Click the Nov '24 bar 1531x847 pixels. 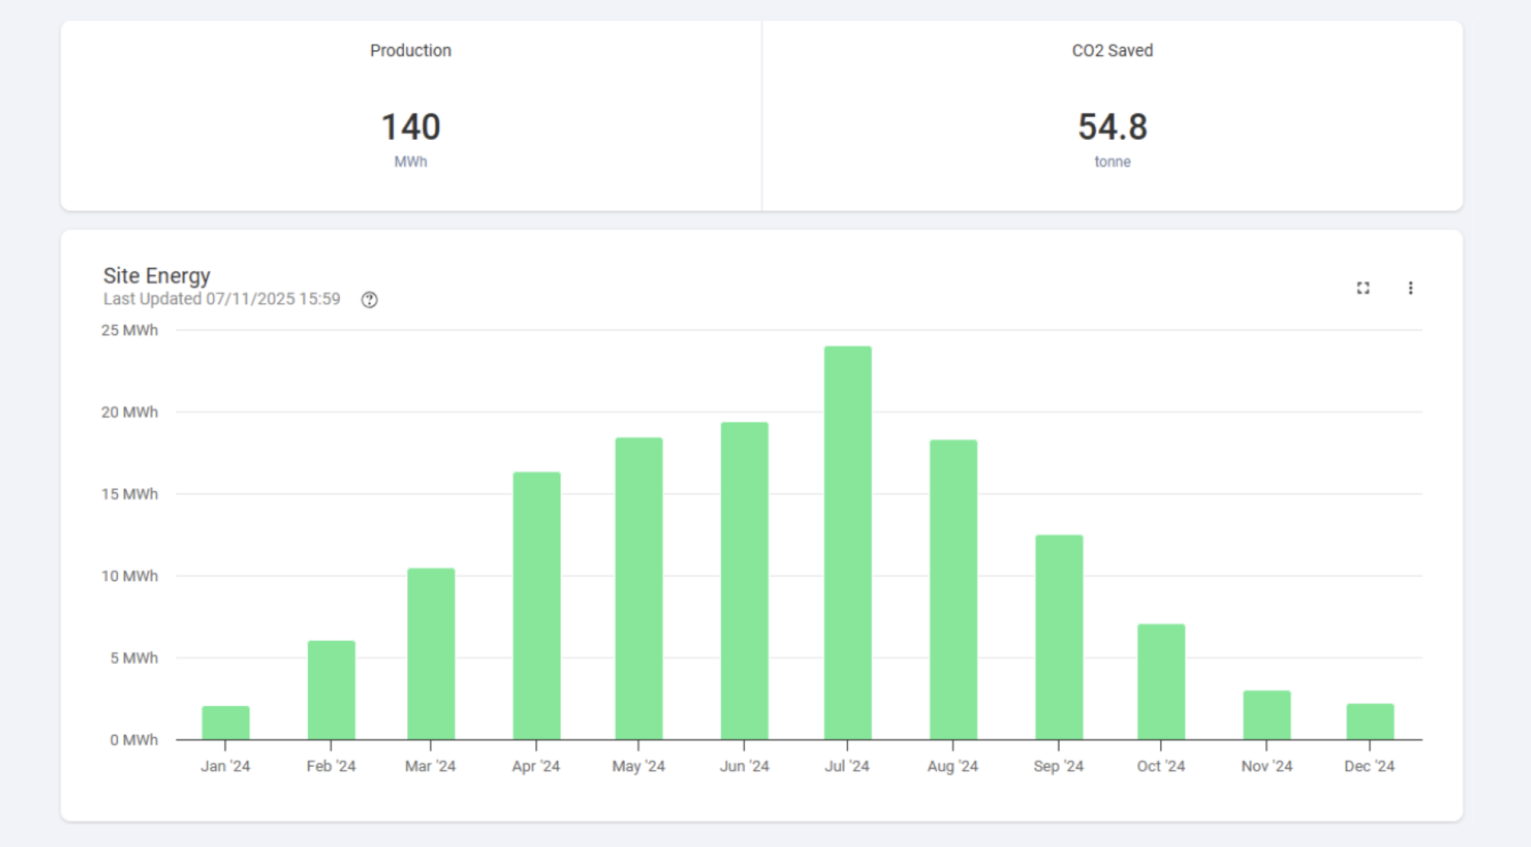pos(1267,715)
